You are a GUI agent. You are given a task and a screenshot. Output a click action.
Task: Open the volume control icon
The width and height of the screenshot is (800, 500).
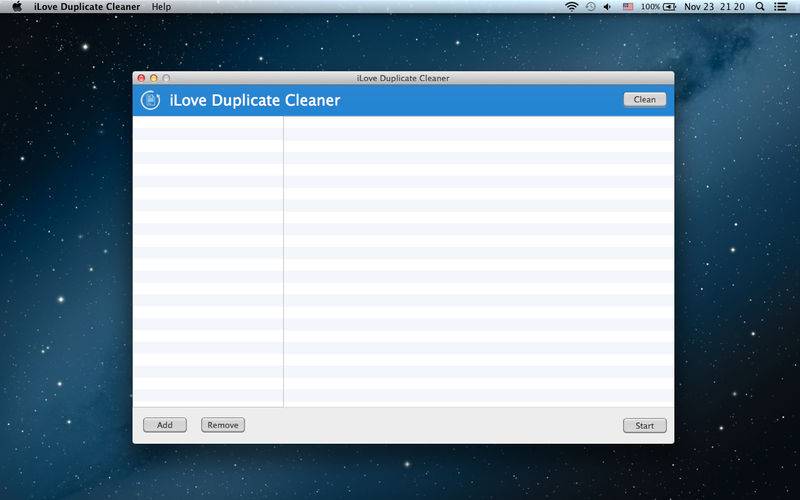pyautogui.click(x=607, y=7)
